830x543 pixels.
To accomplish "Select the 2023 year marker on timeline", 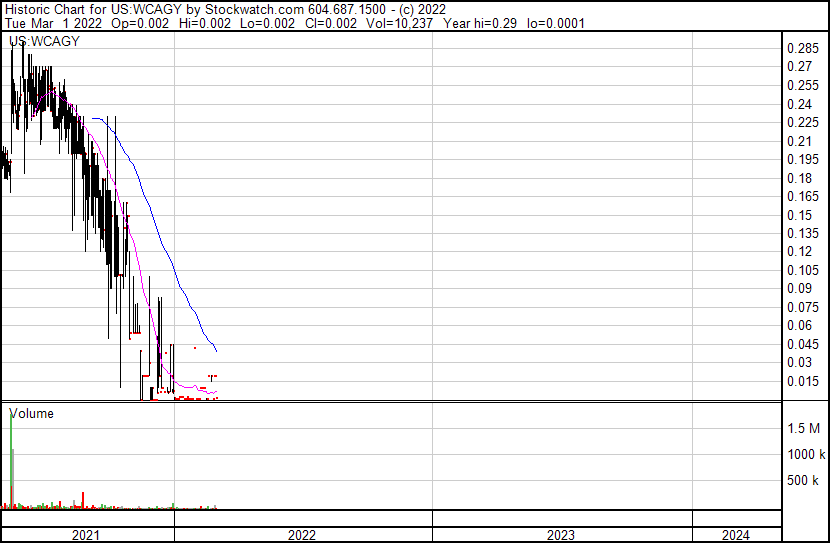I will coord(561,535).
